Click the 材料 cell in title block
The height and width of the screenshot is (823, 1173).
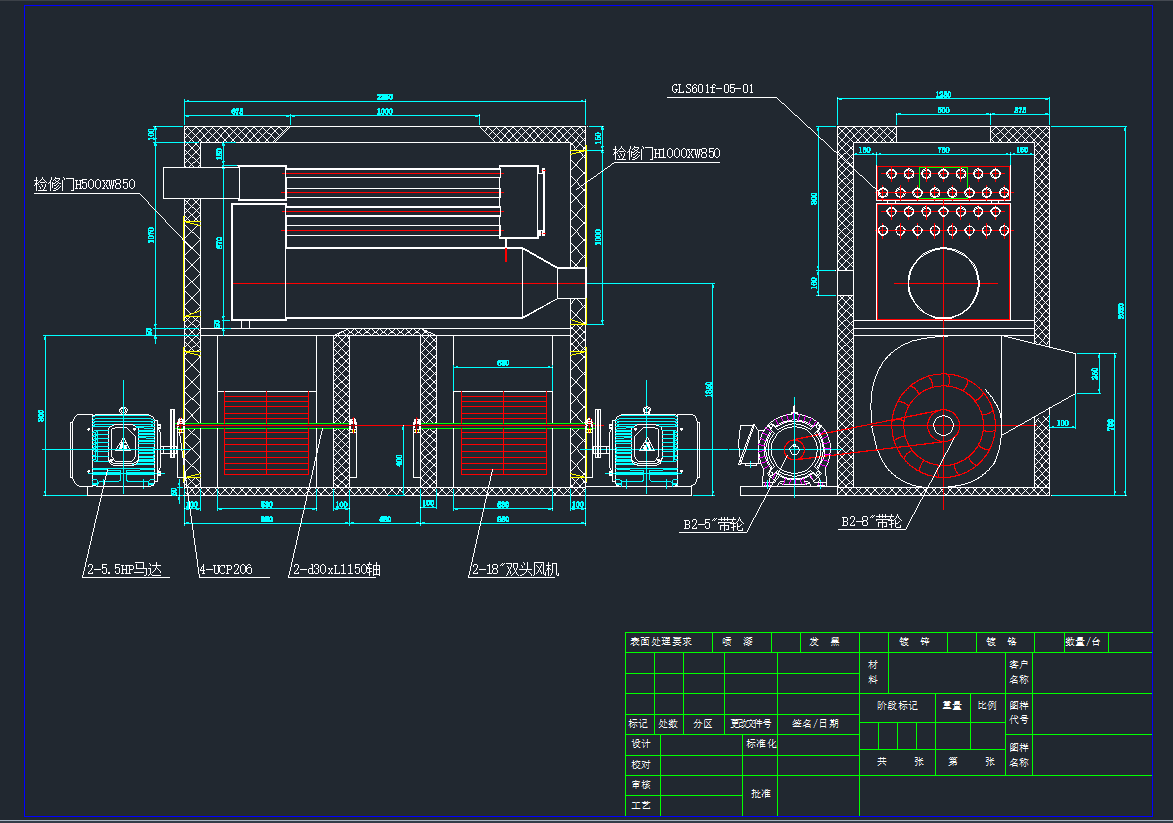coord(872,671)
